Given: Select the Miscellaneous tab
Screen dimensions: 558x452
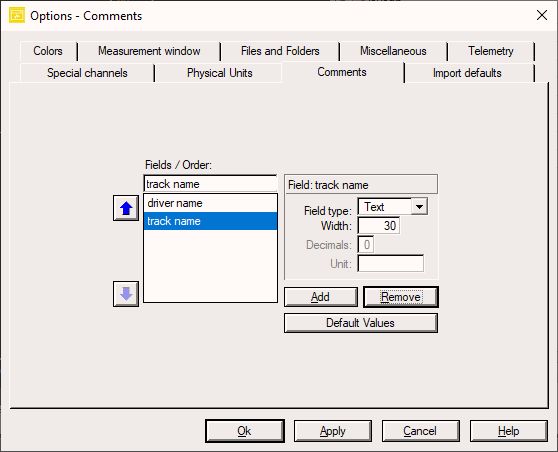Looking at the screenshot, I should [393, 51].
